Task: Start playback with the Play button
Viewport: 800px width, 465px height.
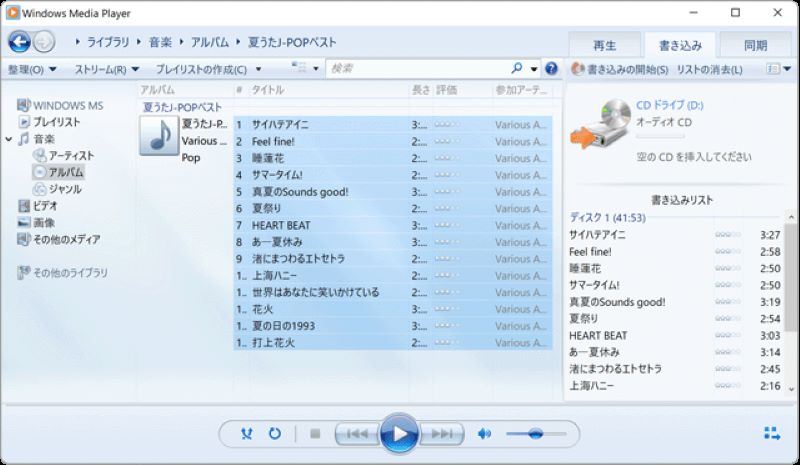Action: tap(399, 434)
